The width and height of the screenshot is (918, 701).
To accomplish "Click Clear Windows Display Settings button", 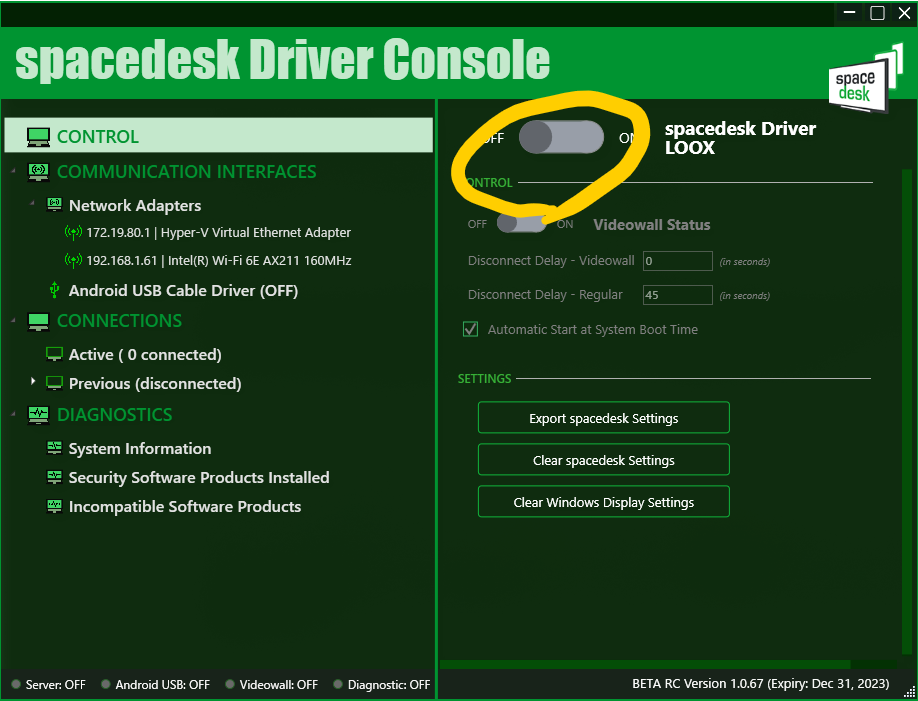I will coord(604,502).
